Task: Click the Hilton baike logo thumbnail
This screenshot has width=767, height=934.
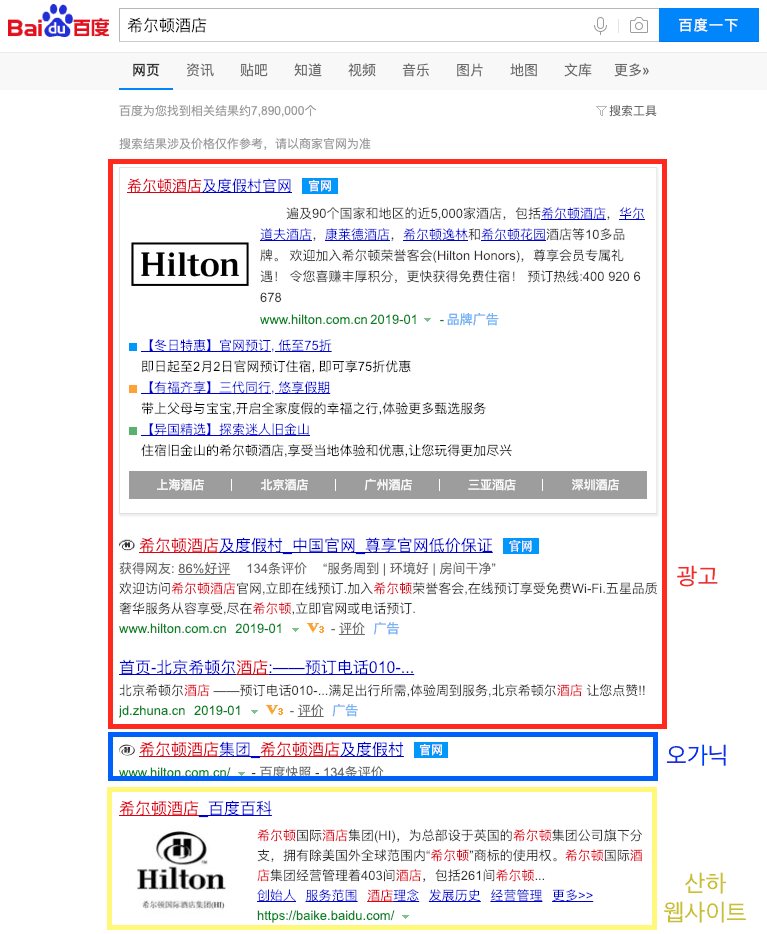Action: pyautogui.click(x=182, y=871)
